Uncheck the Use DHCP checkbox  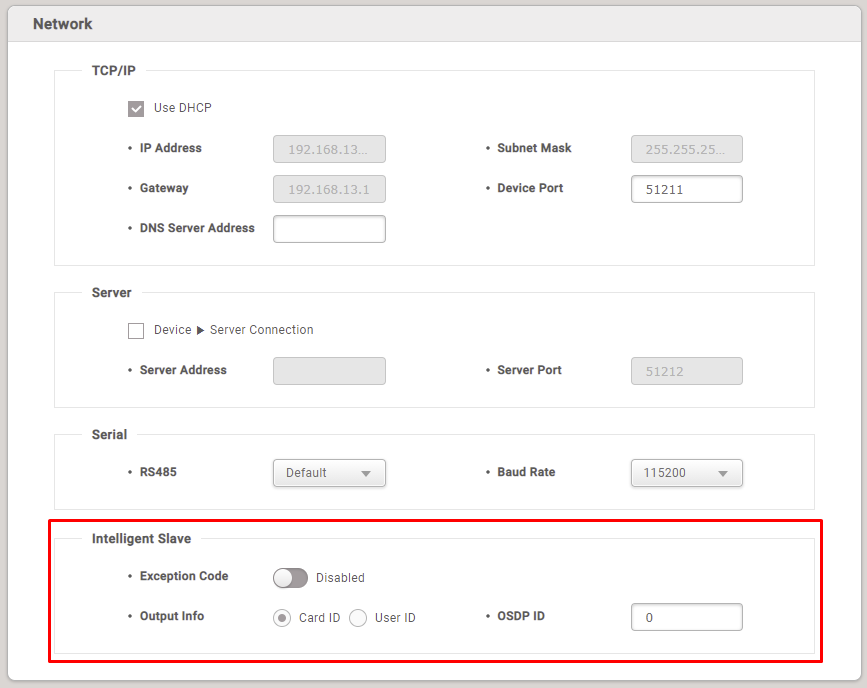[136, 109]
